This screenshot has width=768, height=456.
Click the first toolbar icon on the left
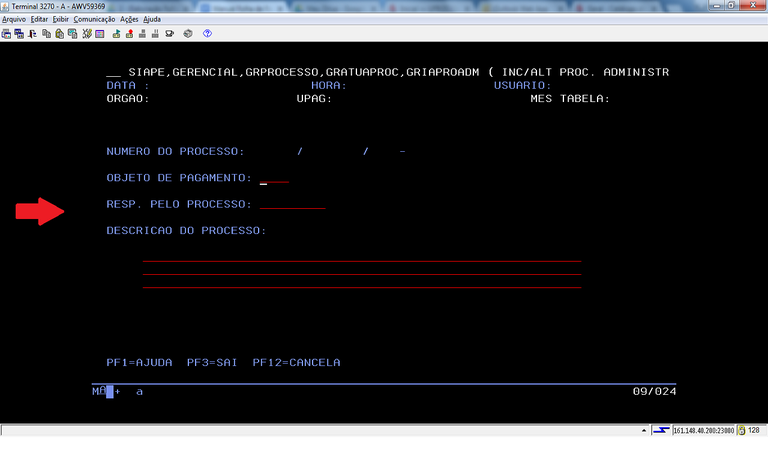(7, 33)
